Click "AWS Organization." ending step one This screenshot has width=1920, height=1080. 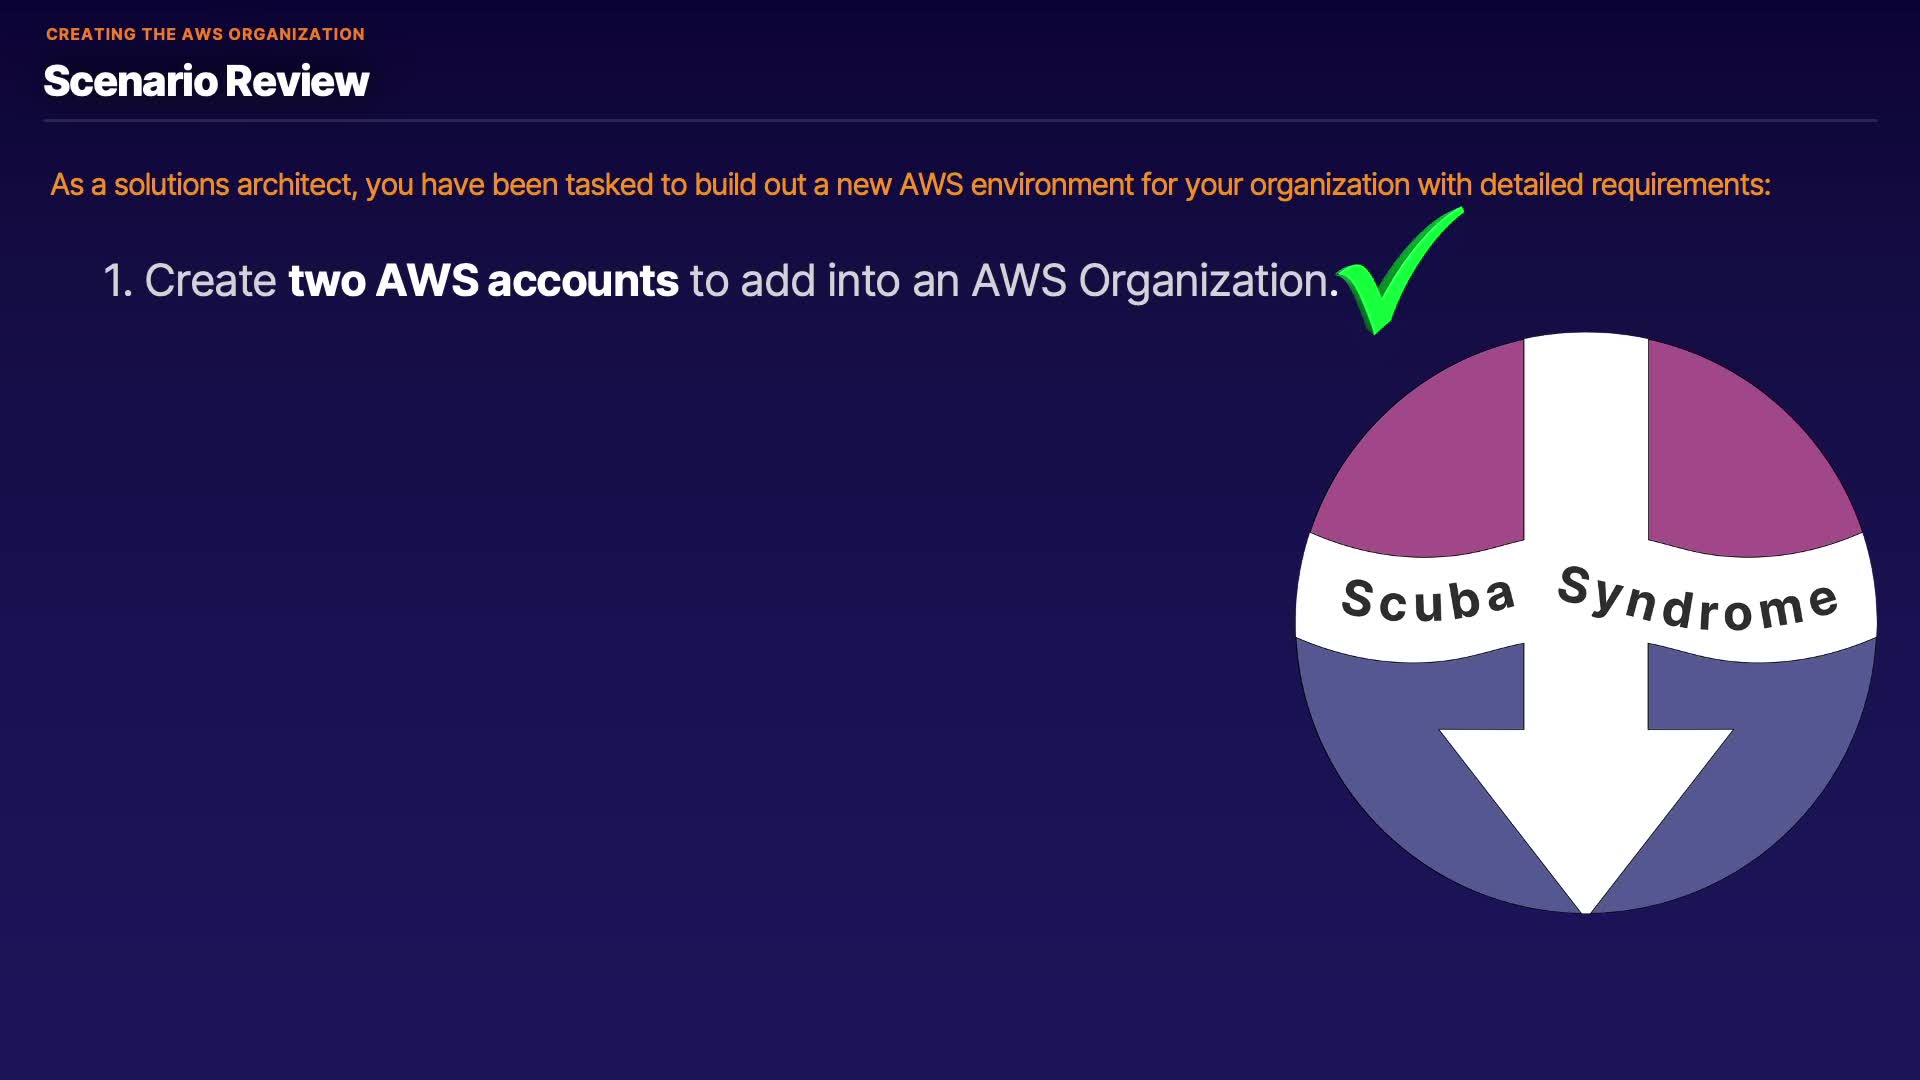click(x=1155, y=281)
